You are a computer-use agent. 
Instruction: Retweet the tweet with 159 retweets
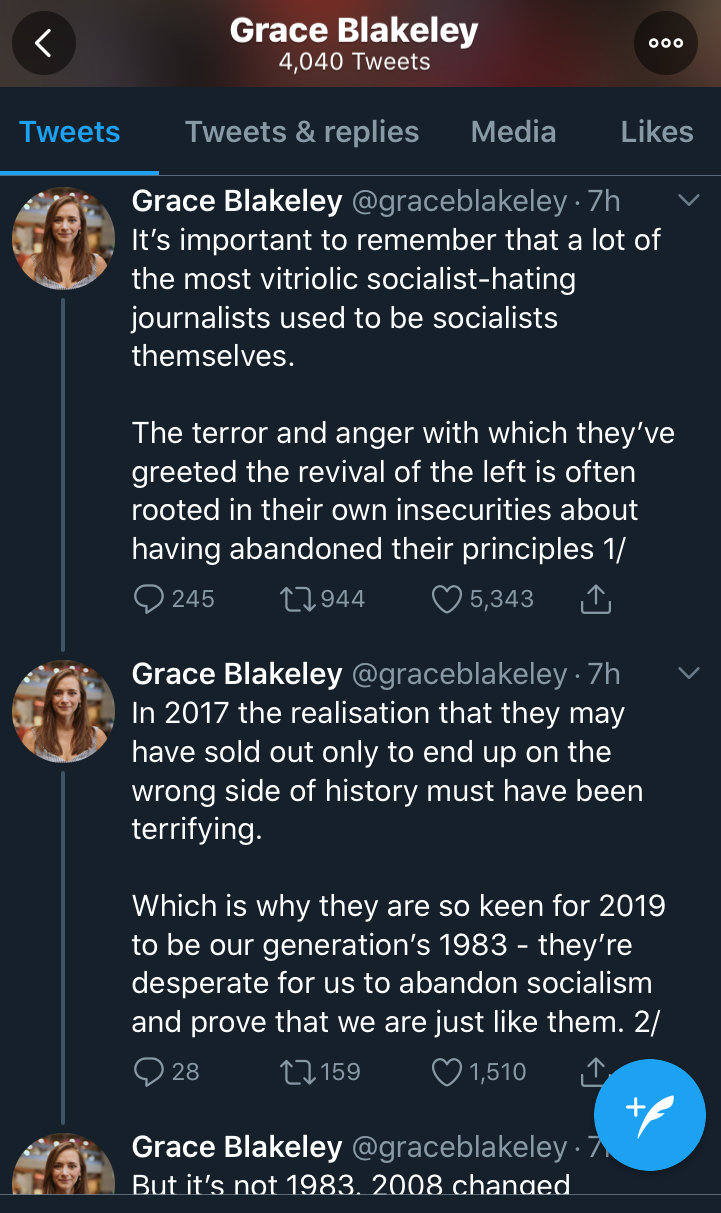click(x=297, y=1072)
